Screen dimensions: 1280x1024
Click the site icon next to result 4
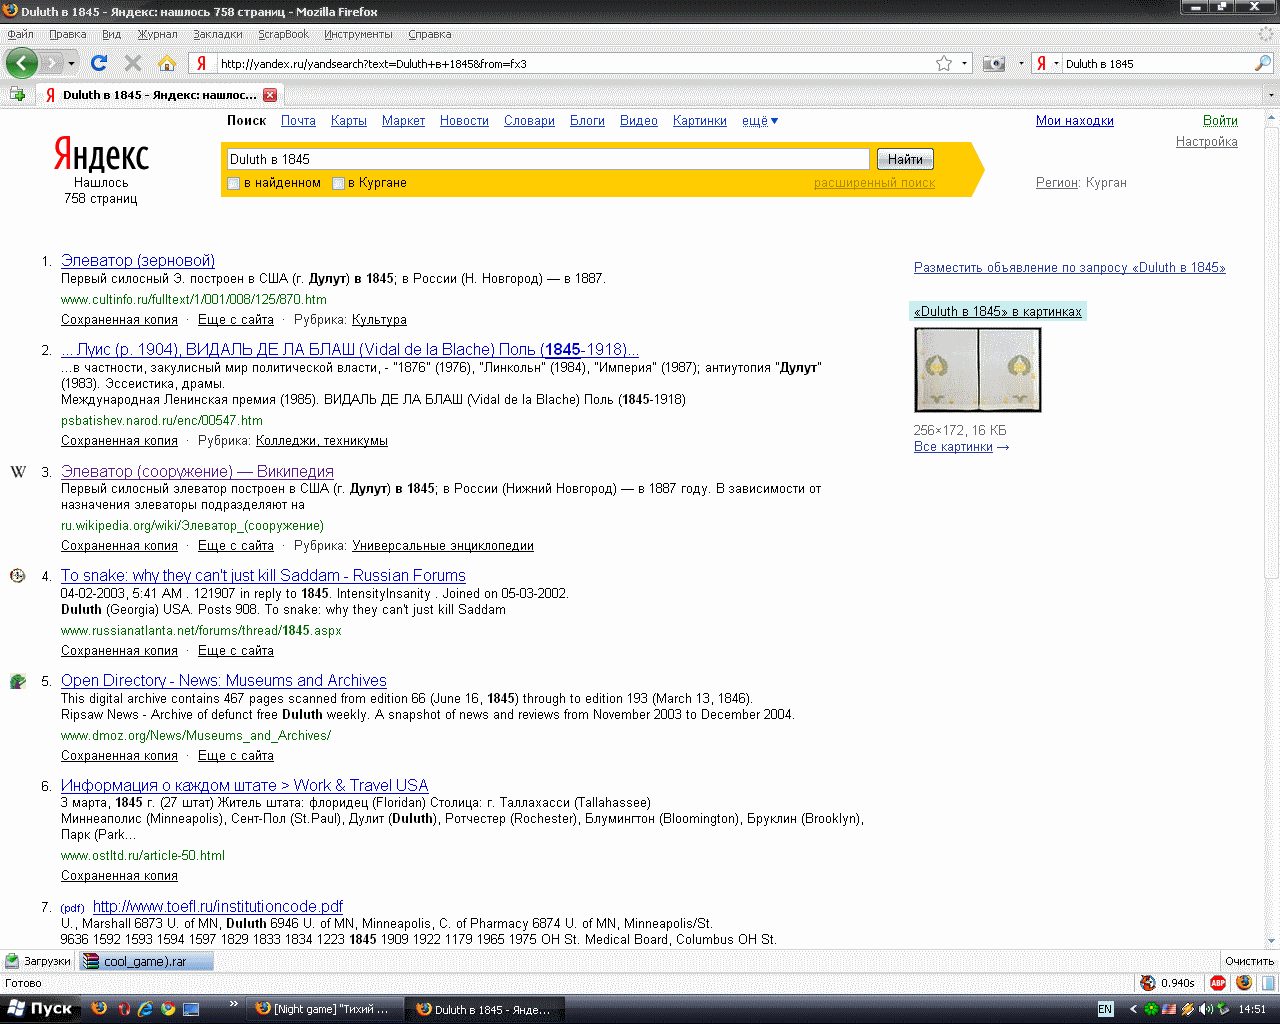coord(17,576)
